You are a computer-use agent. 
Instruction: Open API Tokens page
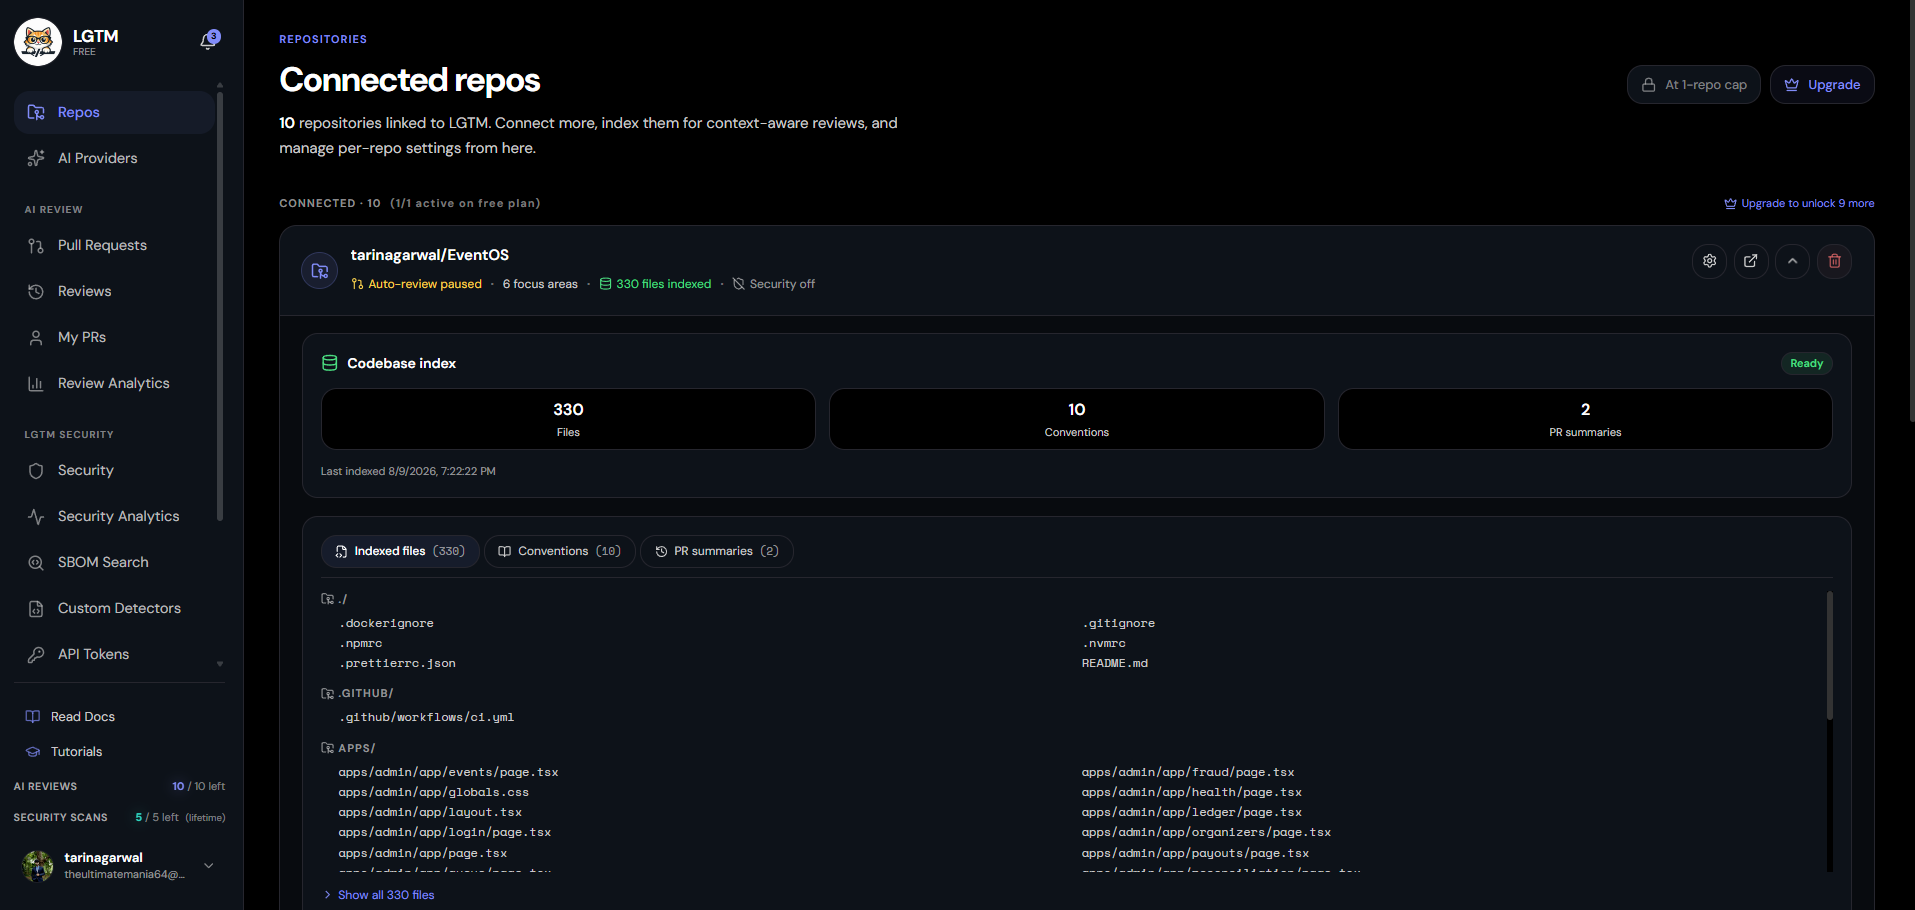point(114,654)
